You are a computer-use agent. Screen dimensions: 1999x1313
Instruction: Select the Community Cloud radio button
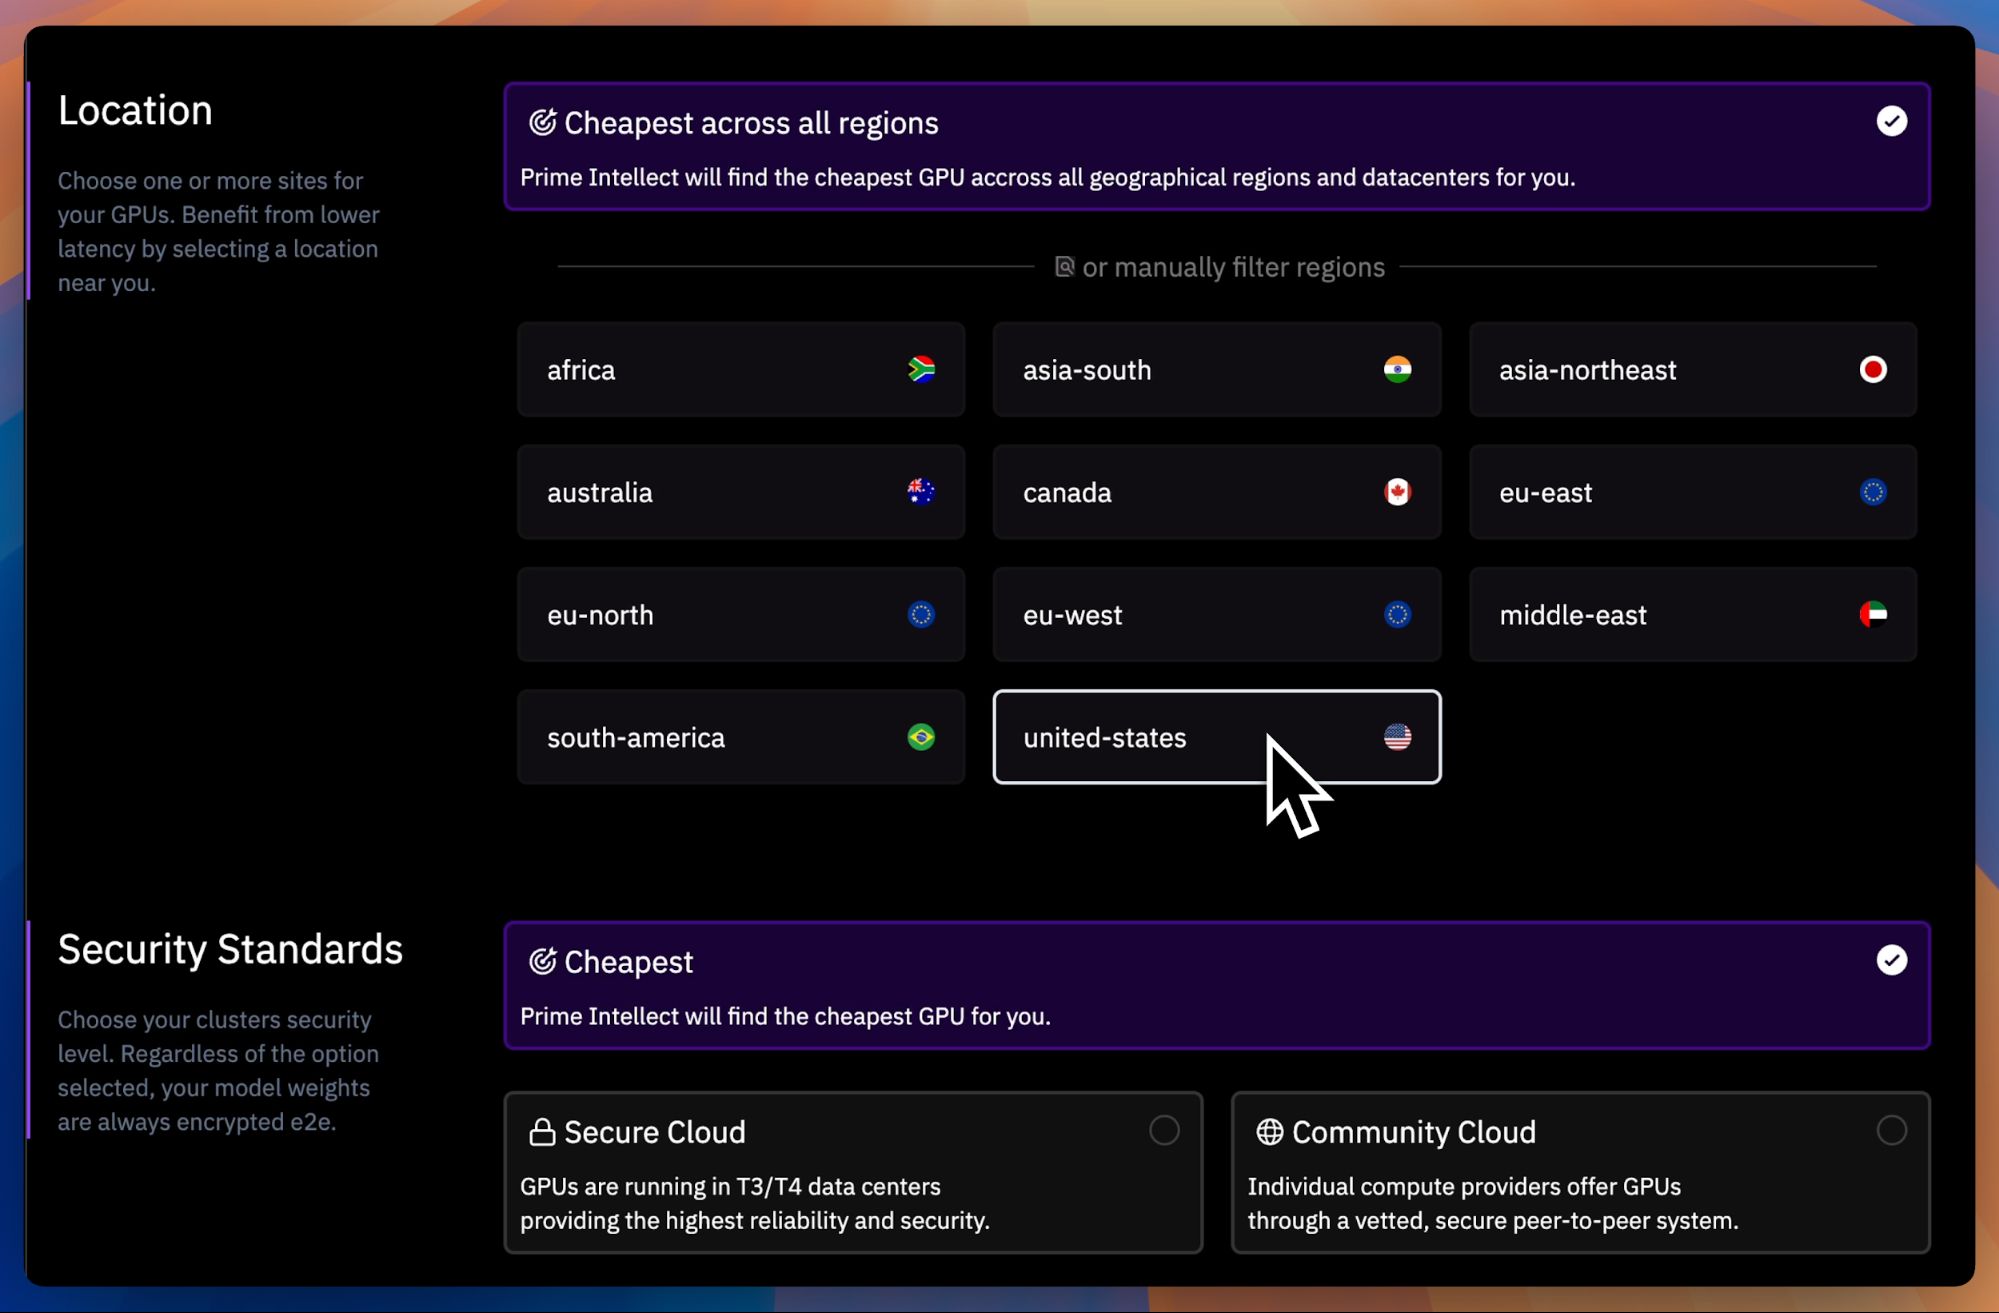(1891, 1130)
